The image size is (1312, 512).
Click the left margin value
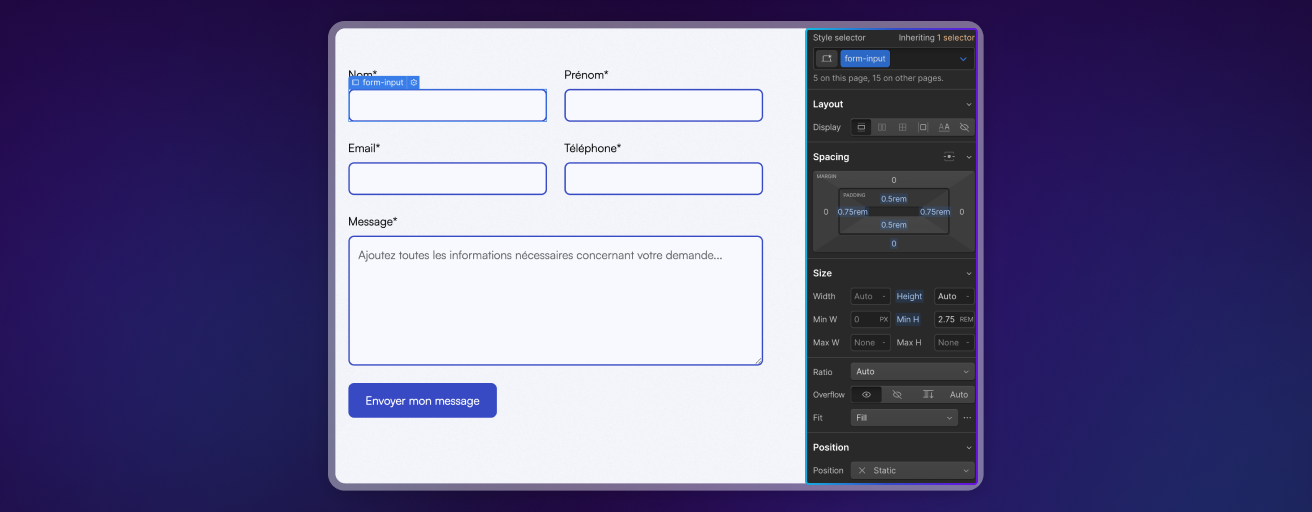tap(826, 212)
